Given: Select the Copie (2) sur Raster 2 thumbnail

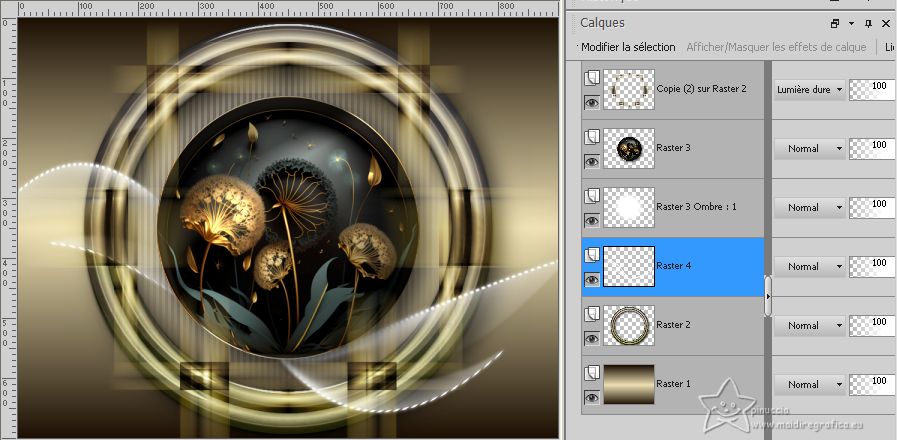Looking at the screenshot, I should coord(629,89).
